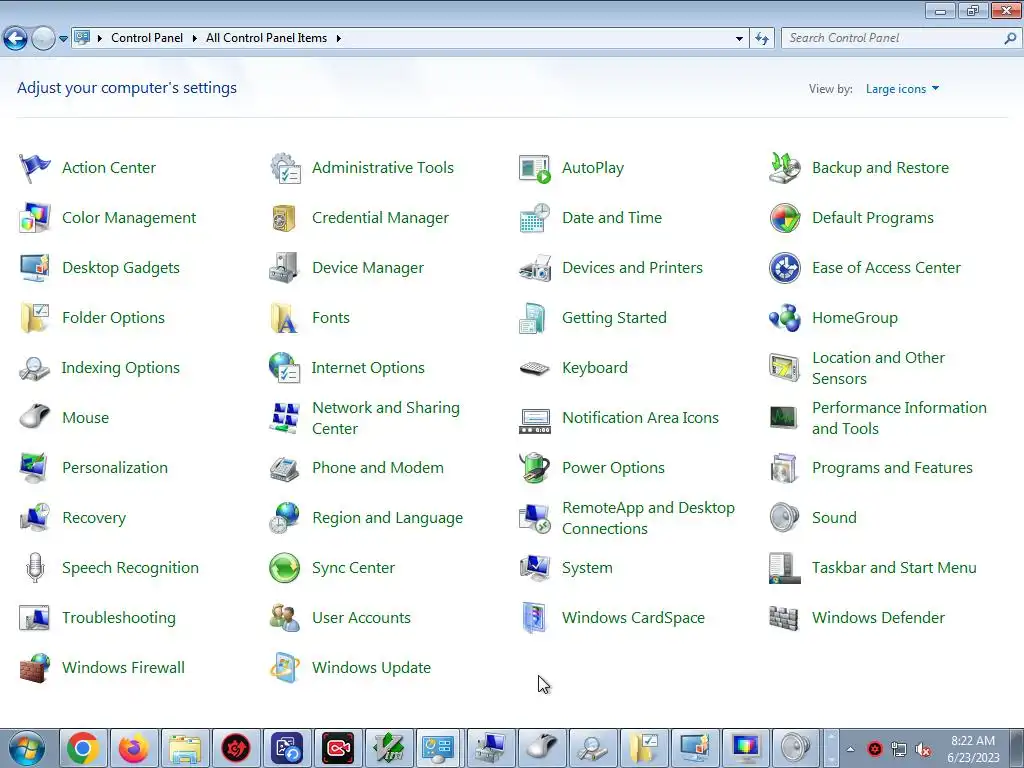Expand the arrow after Control Panel breadcrumb
The width and height of the screenshot is (1024, 768).
[x=195, y=39]
